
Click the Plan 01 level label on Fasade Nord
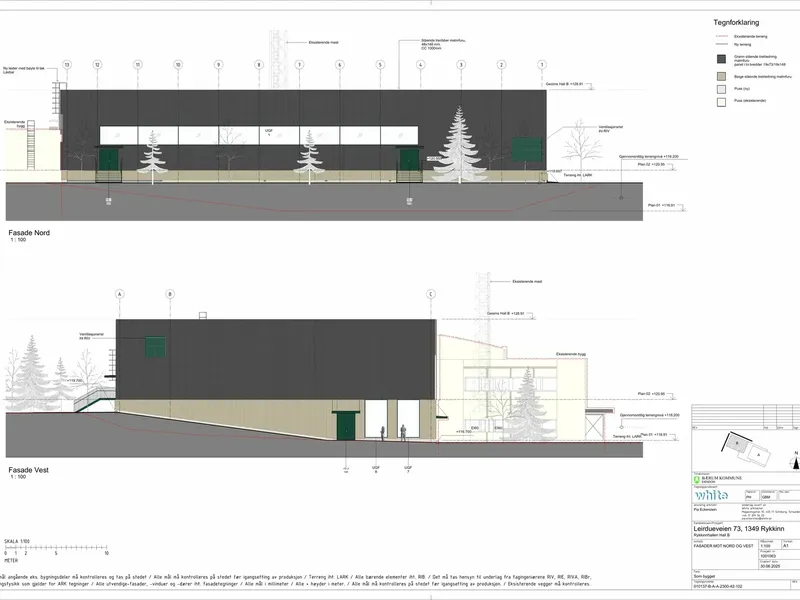(x=661, y=206)
